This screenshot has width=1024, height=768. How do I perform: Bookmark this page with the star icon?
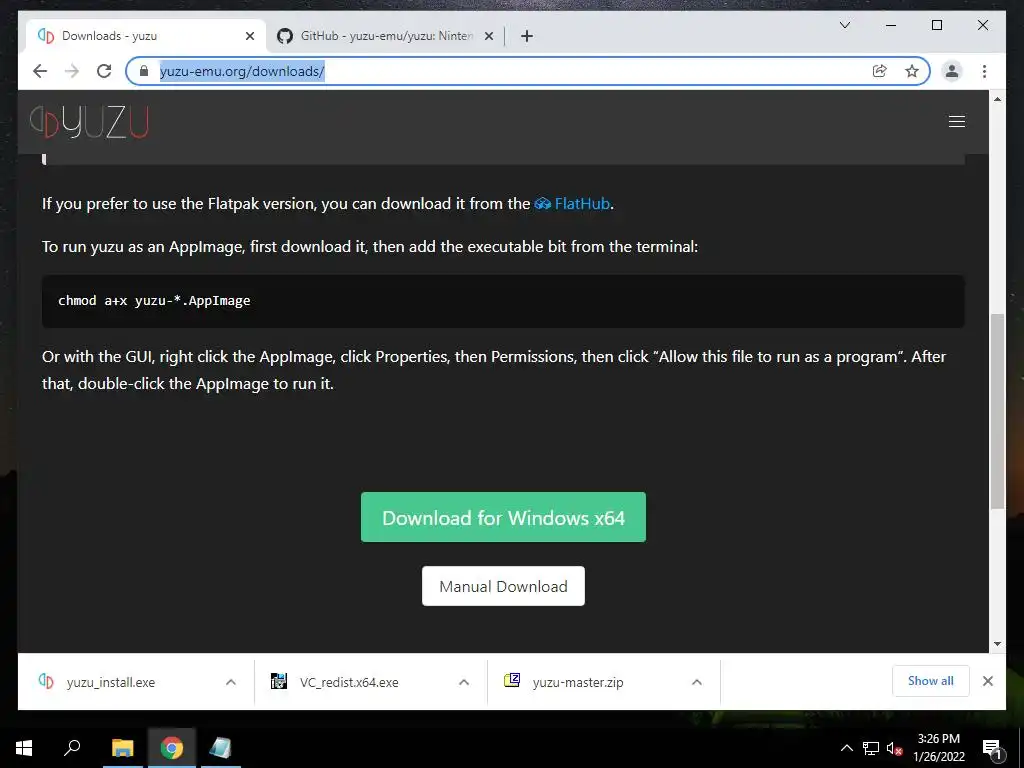click(912, 71)
